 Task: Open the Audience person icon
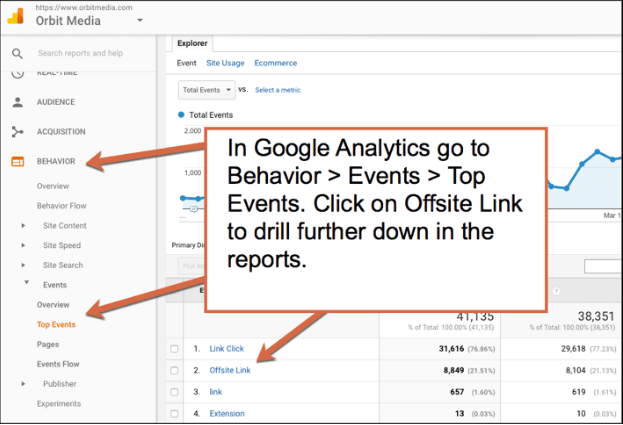17,102
